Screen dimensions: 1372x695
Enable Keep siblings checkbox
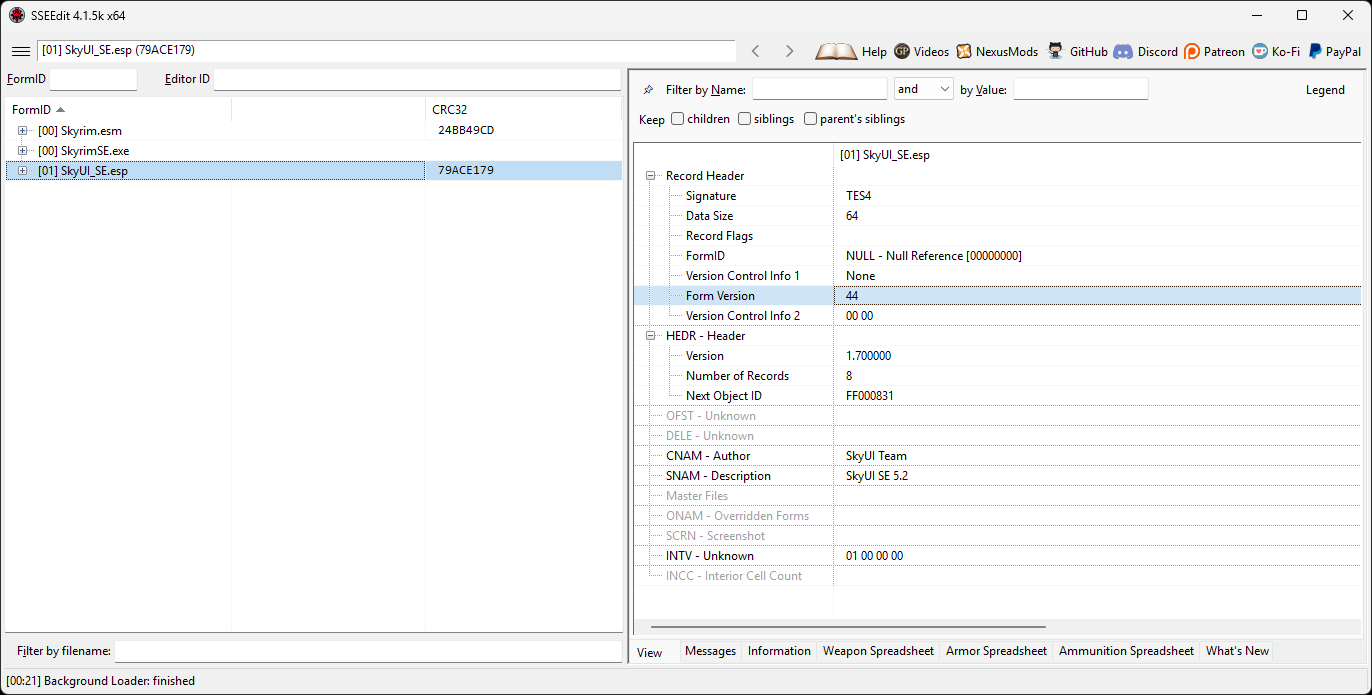(745, 119)
